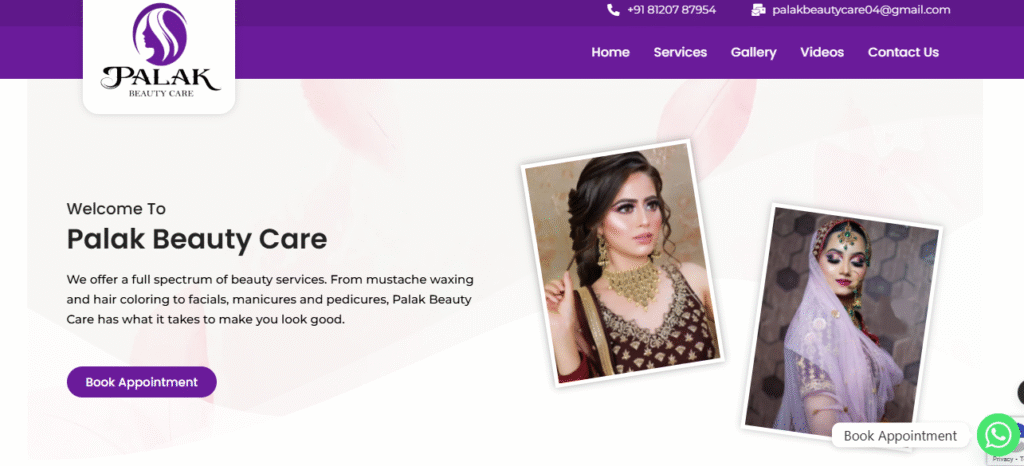Open the Services menu item
The height and width of the screenshot is (466, 1024).
(x=680, y=52)
